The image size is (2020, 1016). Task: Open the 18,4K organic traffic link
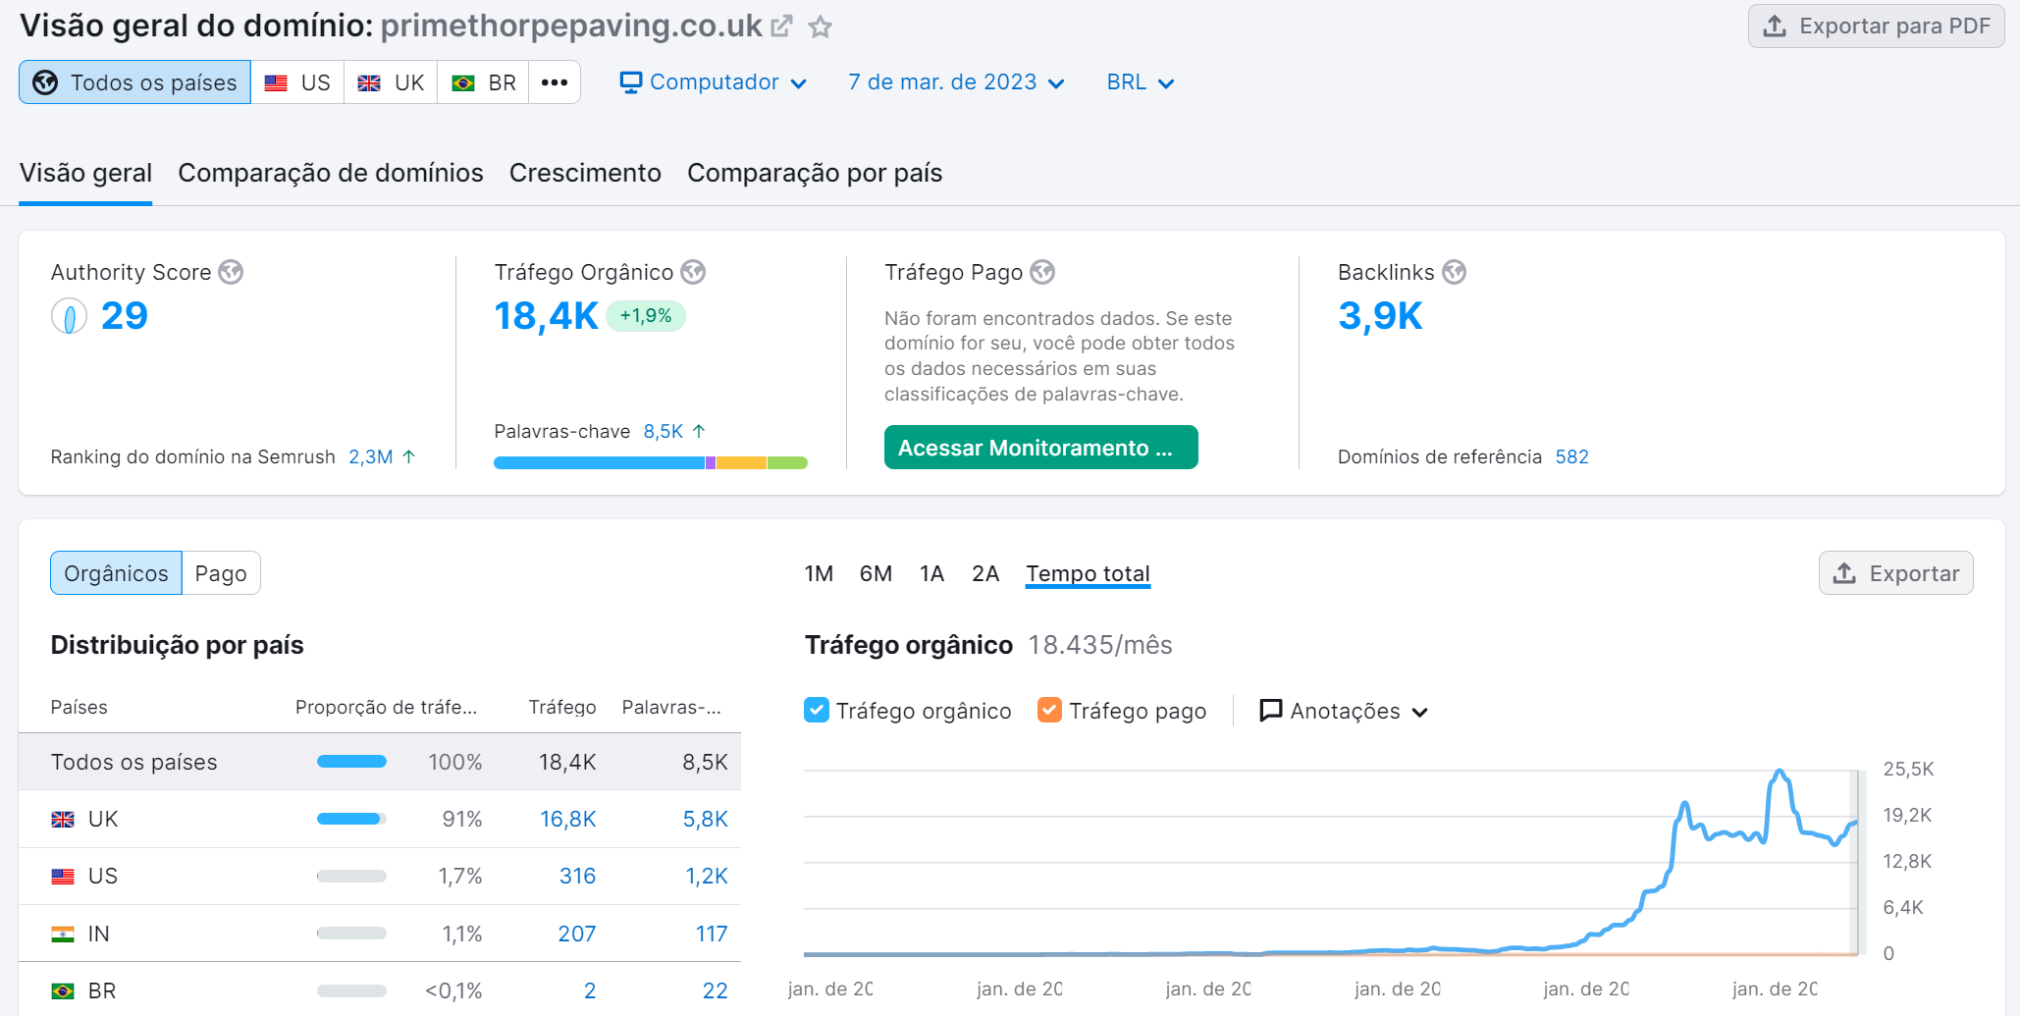pyautogui.click(x=546, y=316)
